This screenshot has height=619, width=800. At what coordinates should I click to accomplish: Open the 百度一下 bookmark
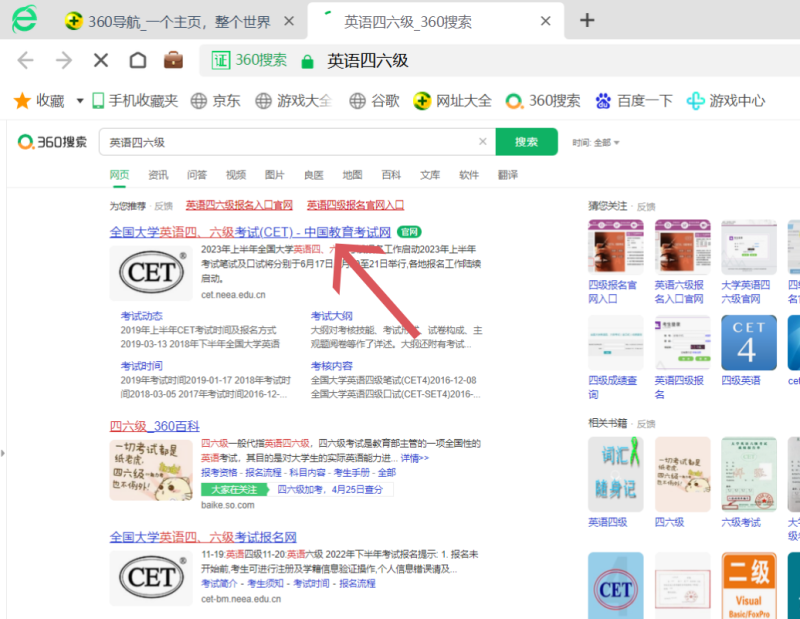point(634,101)
